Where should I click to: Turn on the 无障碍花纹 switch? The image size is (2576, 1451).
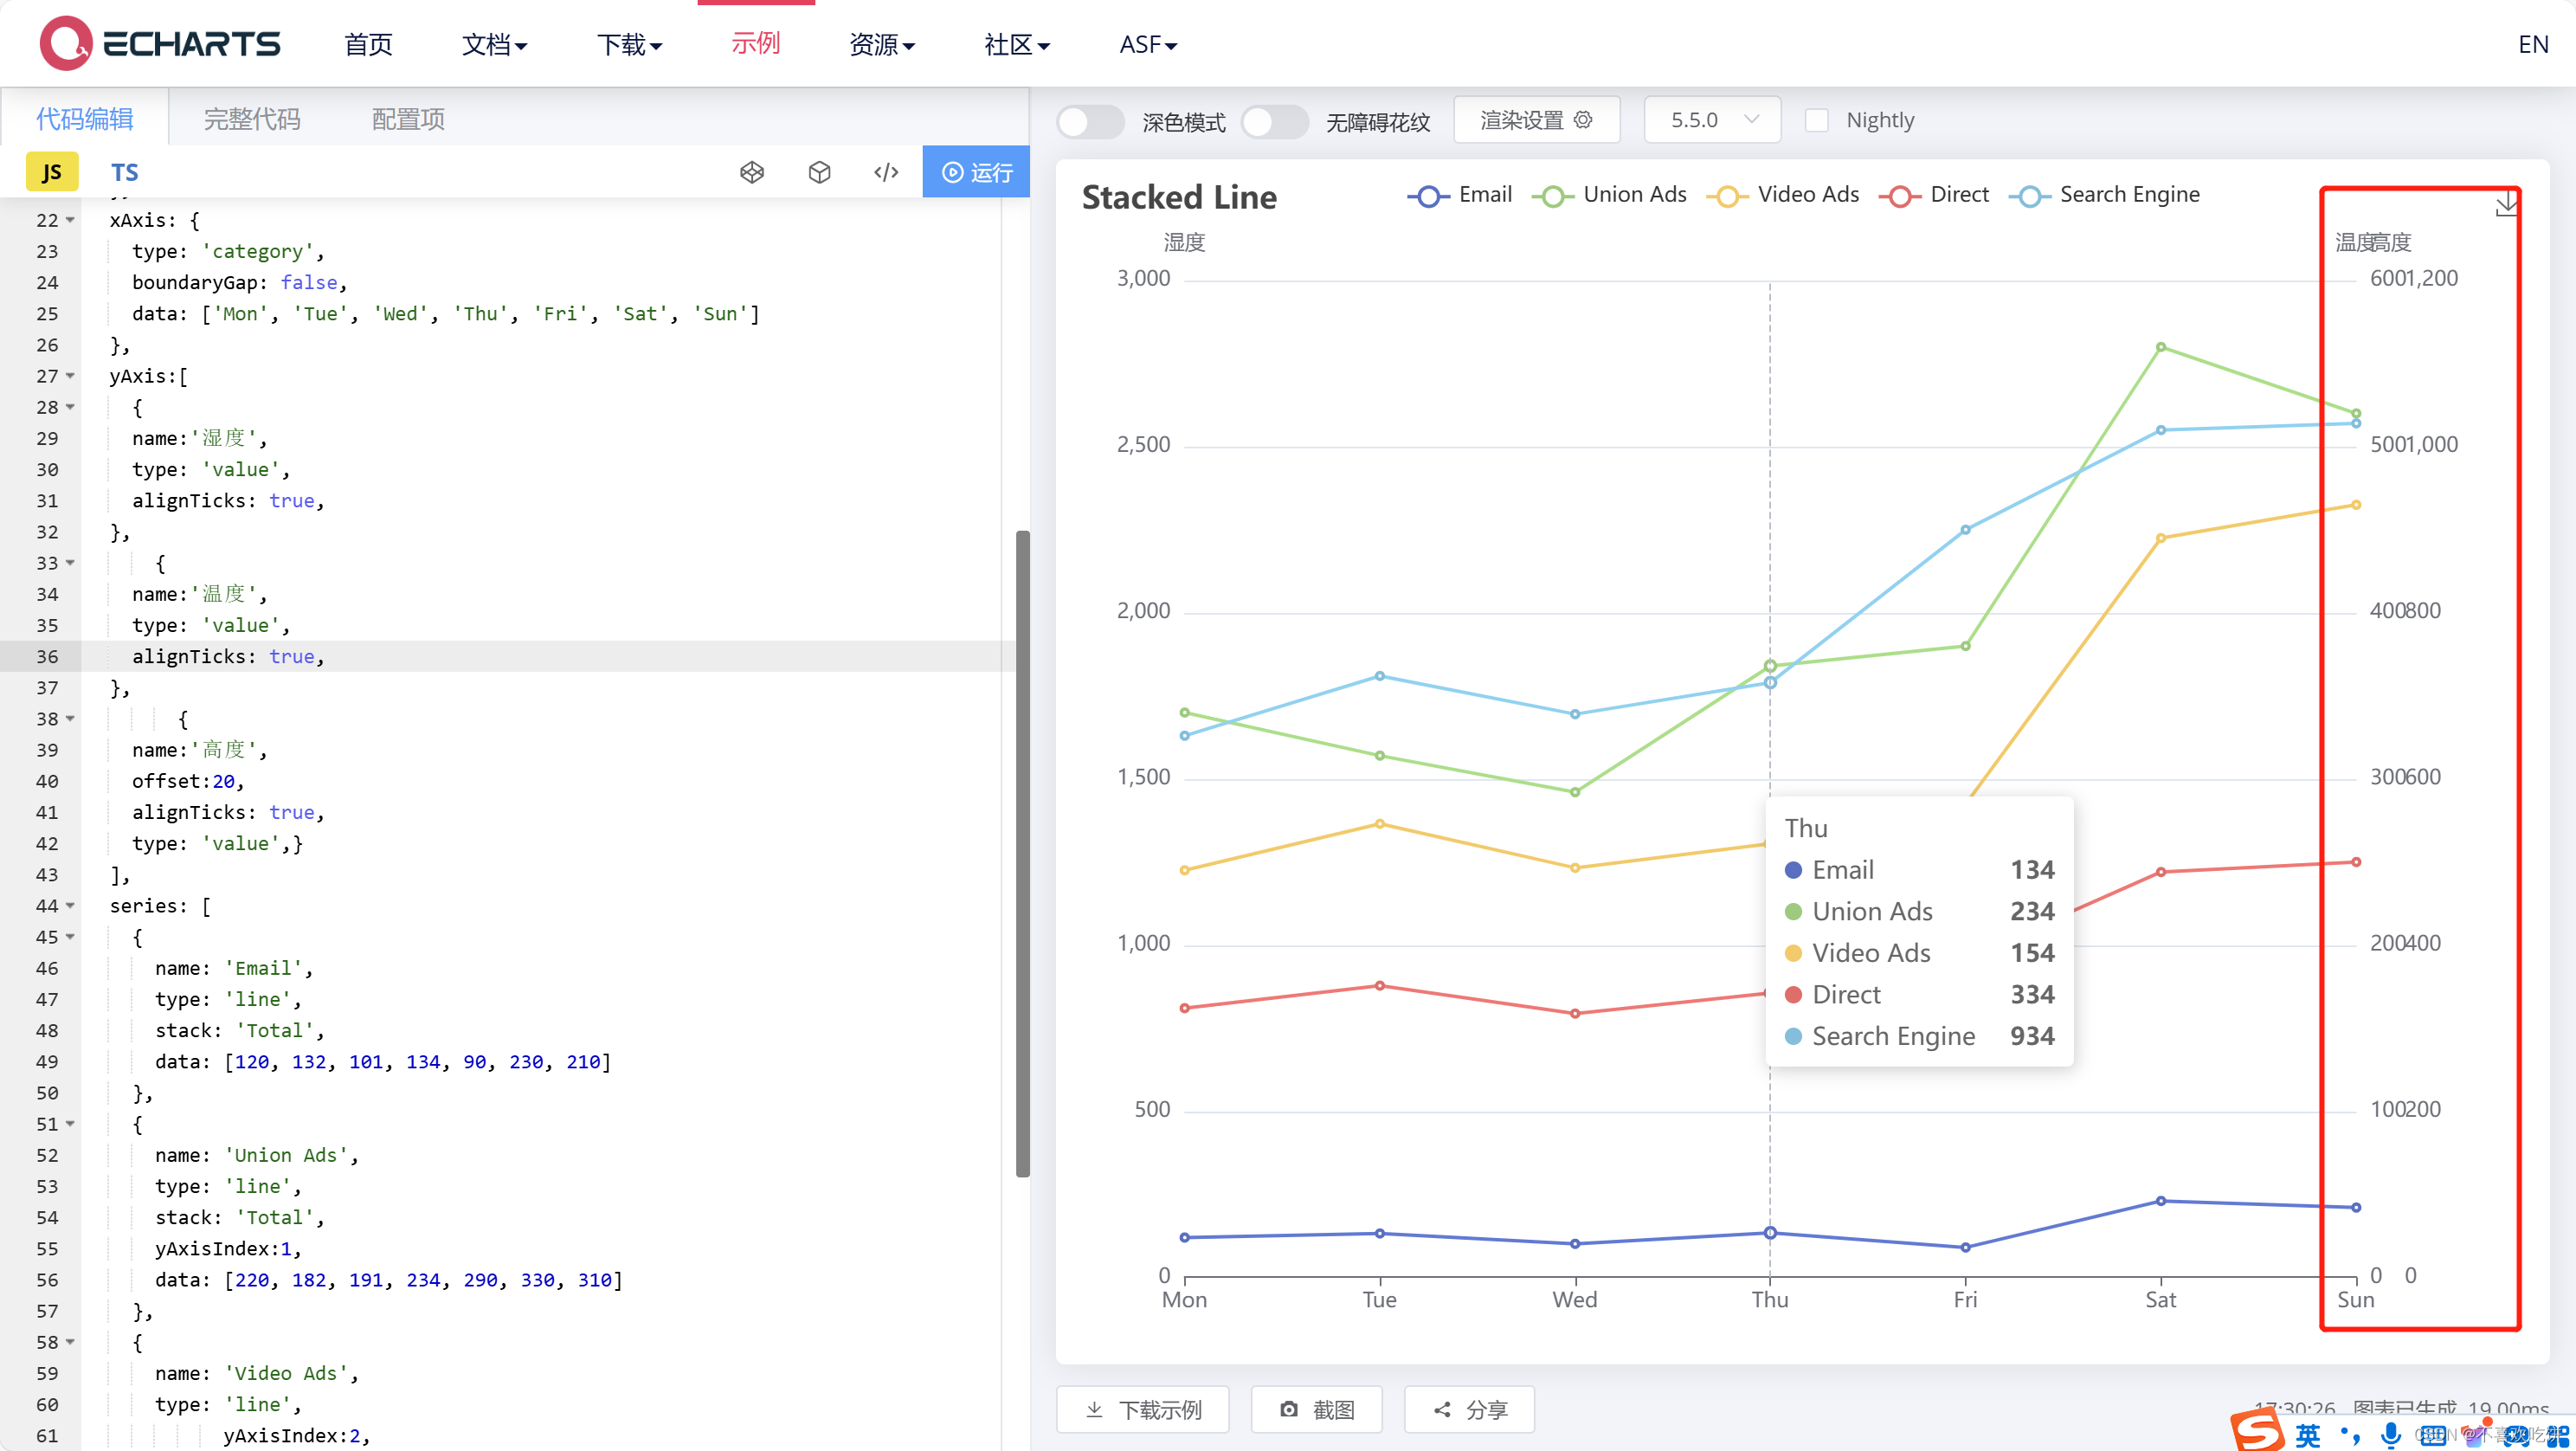point(1273,121)
